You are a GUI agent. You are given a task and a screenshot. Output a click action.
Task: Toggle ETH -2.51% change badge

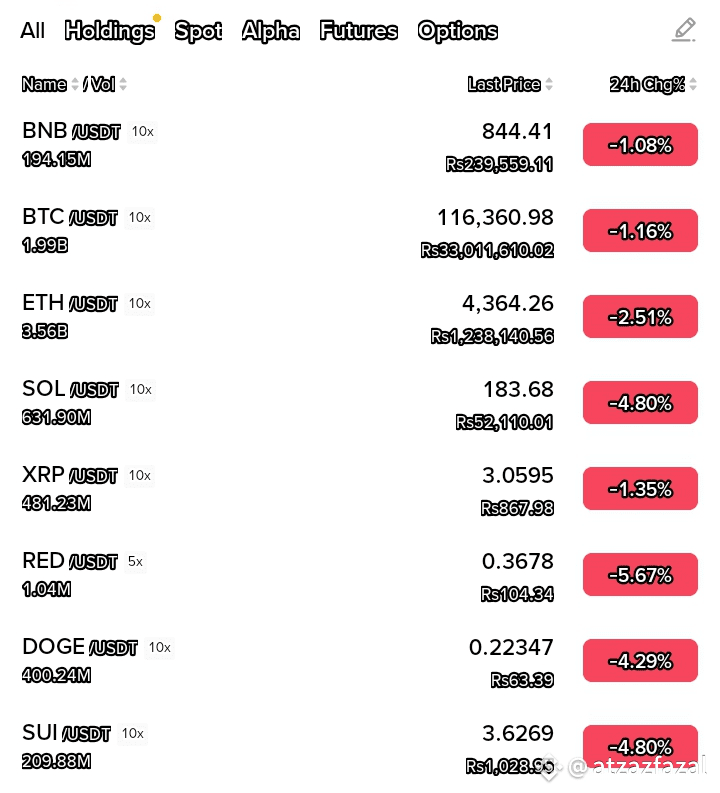(x=640, y=317)
